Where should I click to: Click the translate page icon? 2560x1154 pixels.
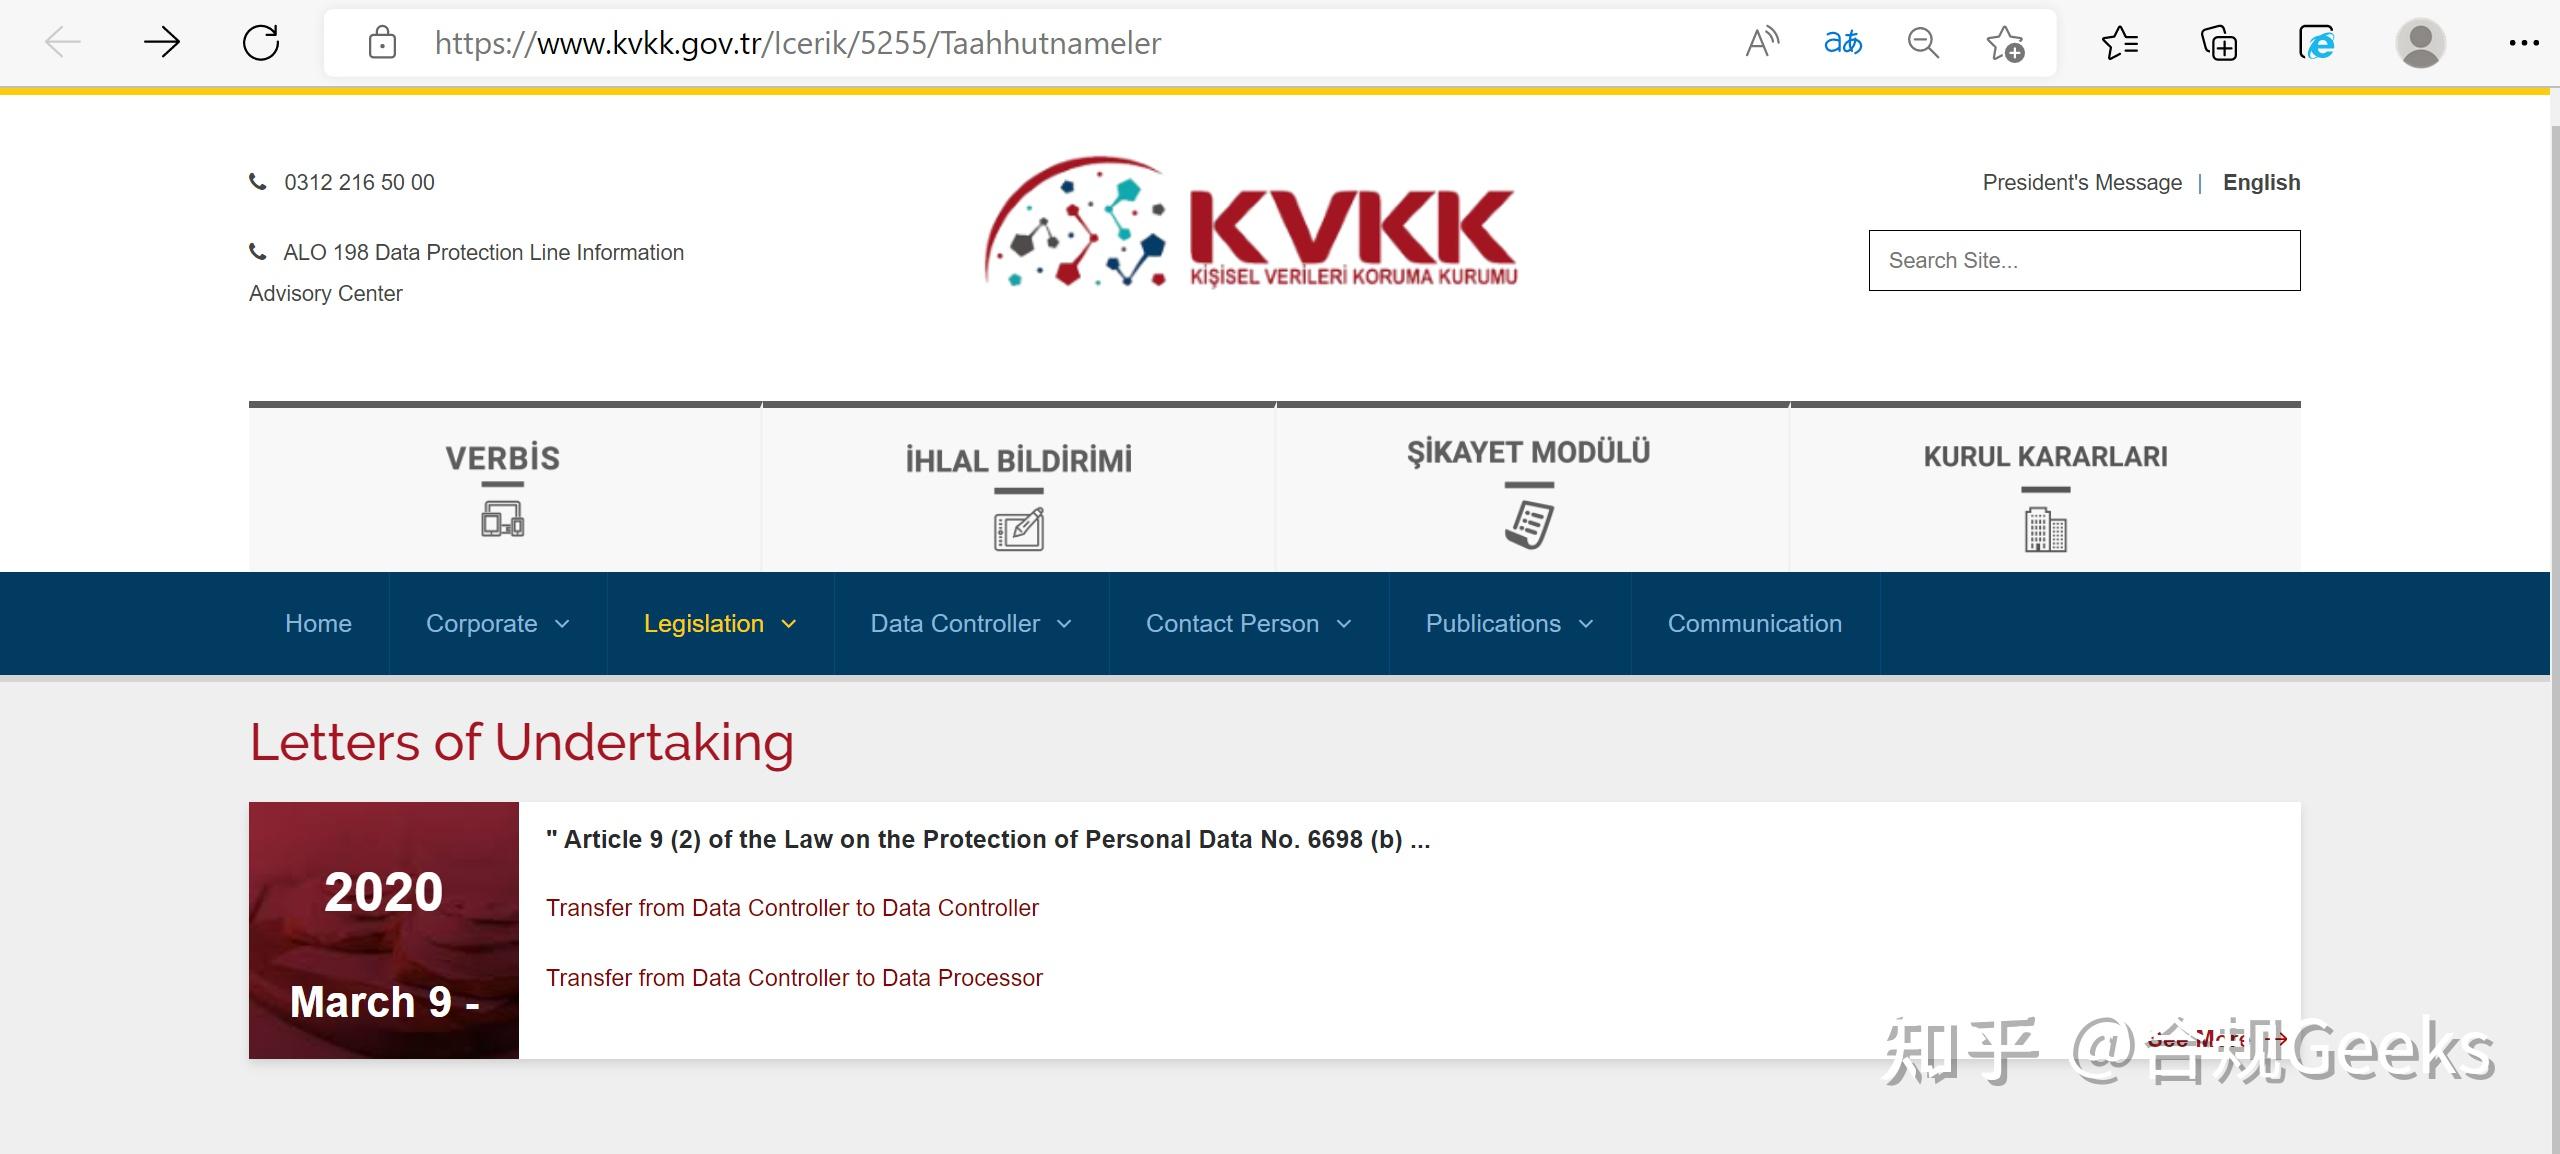1842,43
